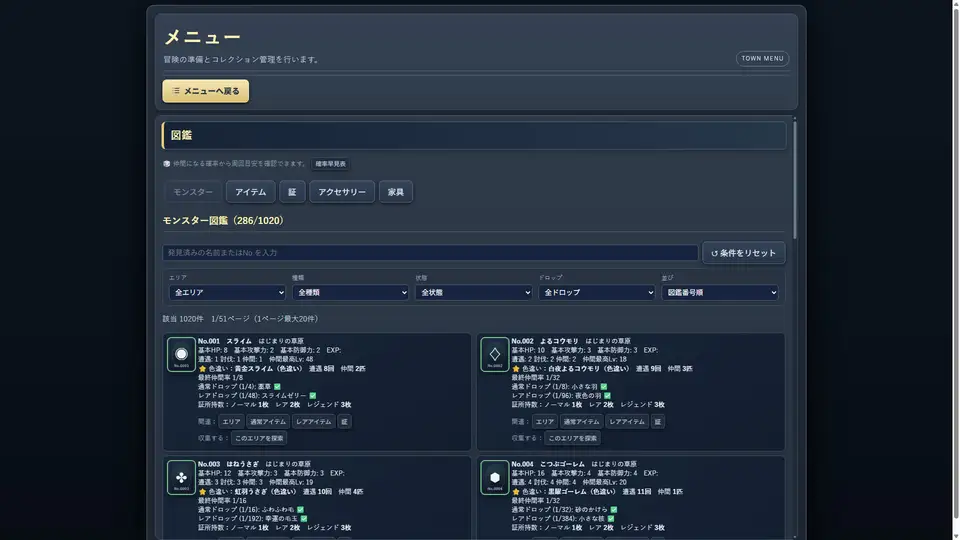Click the green check after 薬草

click(x=277, y=386)
